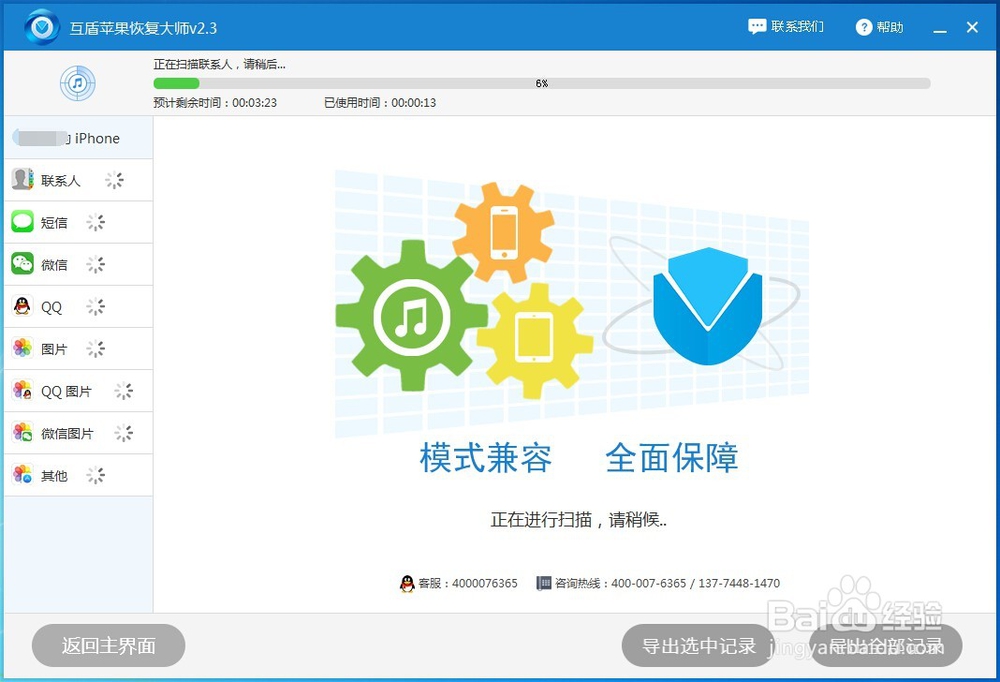1000x682 pixels.
Task: Click 返回主界面 button
Action: pos(108,646)
